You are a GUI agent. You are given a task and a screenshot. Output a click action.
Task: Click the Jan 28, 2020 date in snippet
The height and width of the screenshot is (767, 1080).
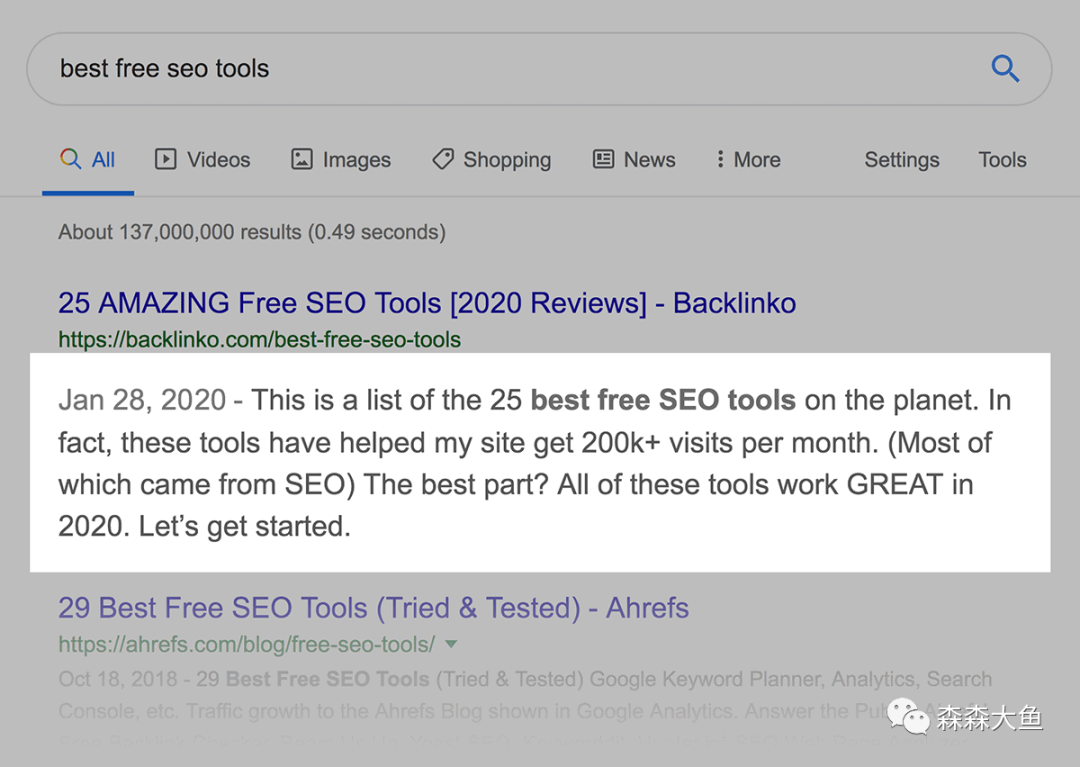(142, 401)
